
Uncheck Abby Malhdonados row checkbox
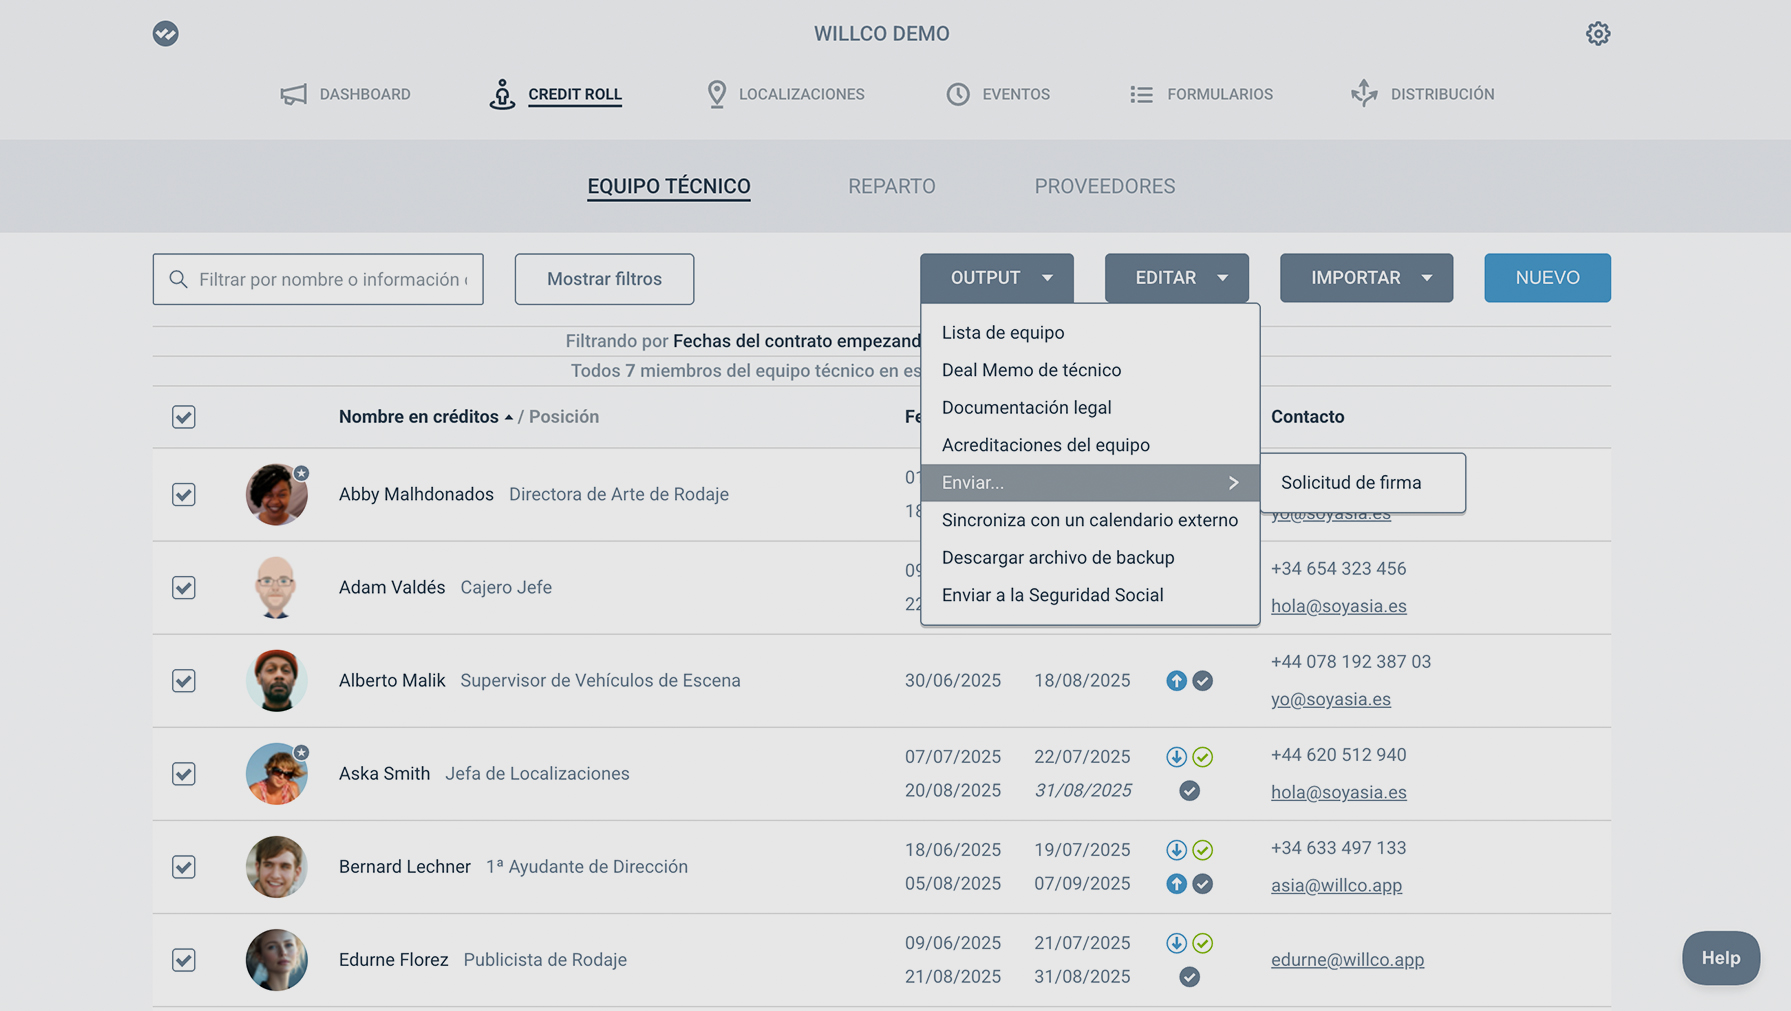(184, 495)
